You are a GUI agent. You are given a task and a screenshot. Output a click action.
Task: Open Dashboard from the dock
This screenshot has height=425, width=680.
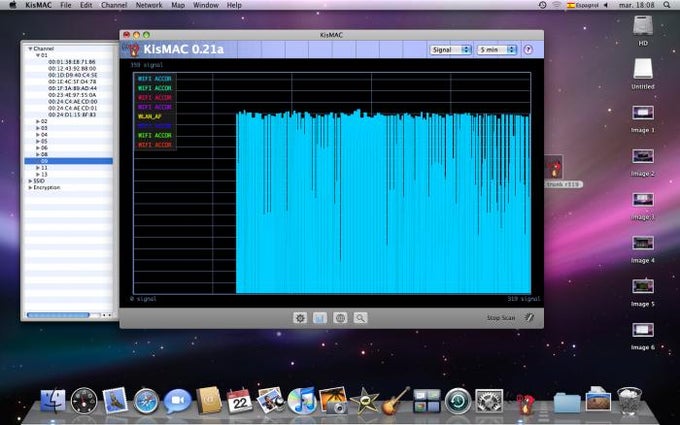click(84, 400)
